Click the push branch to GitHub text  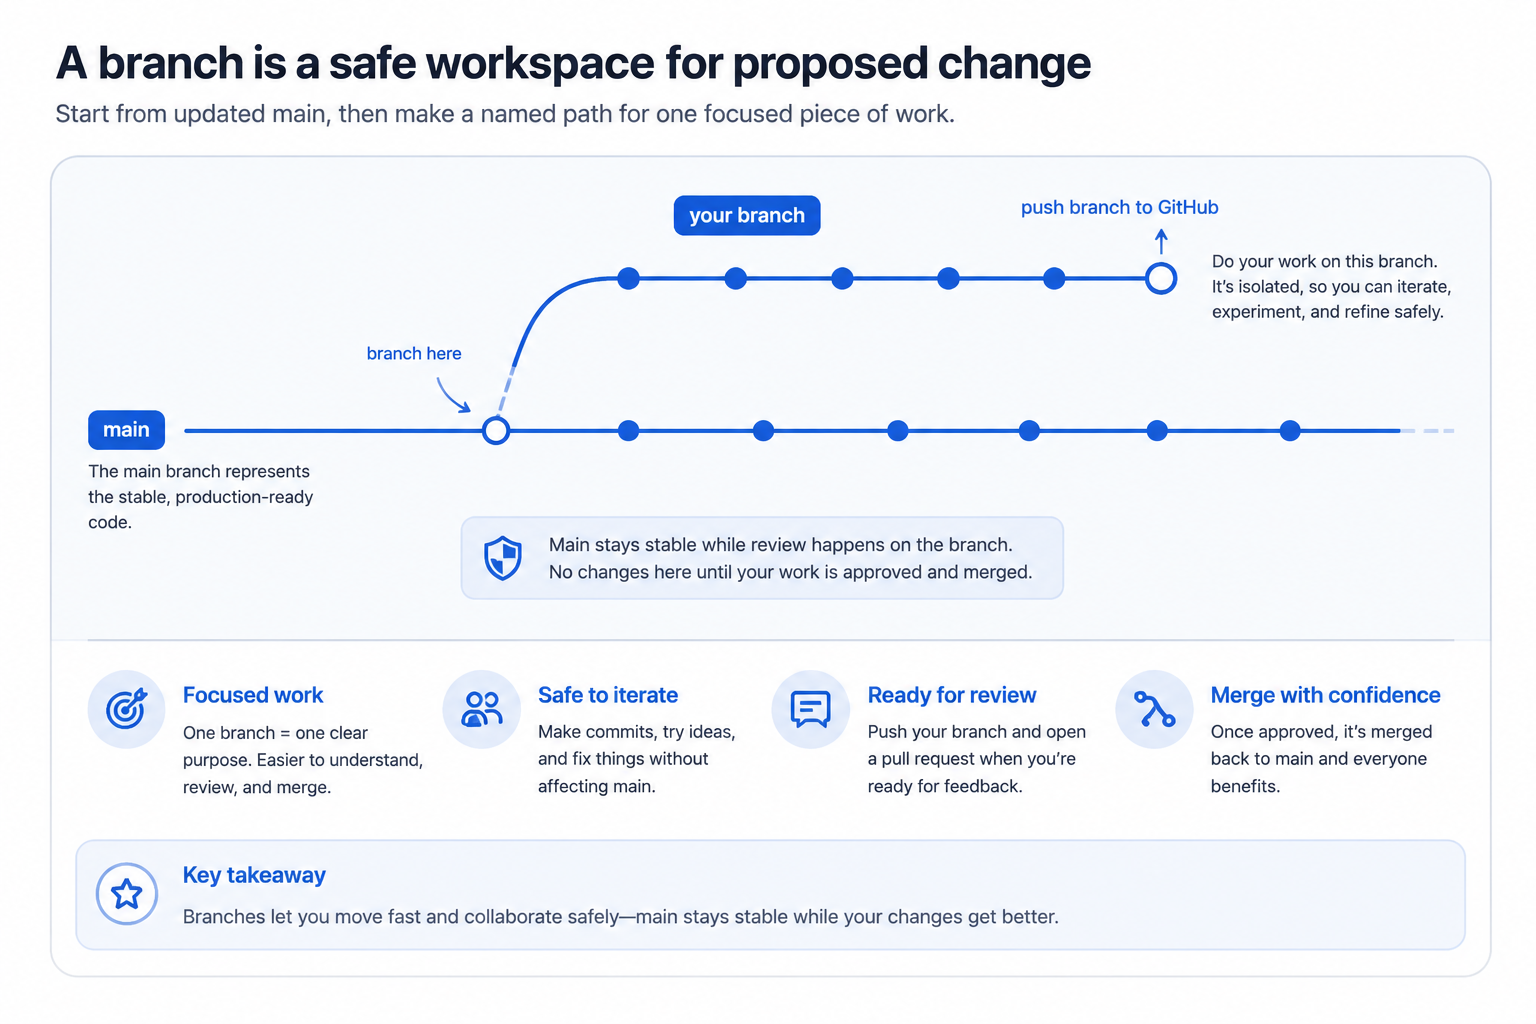pos(1119,207)
